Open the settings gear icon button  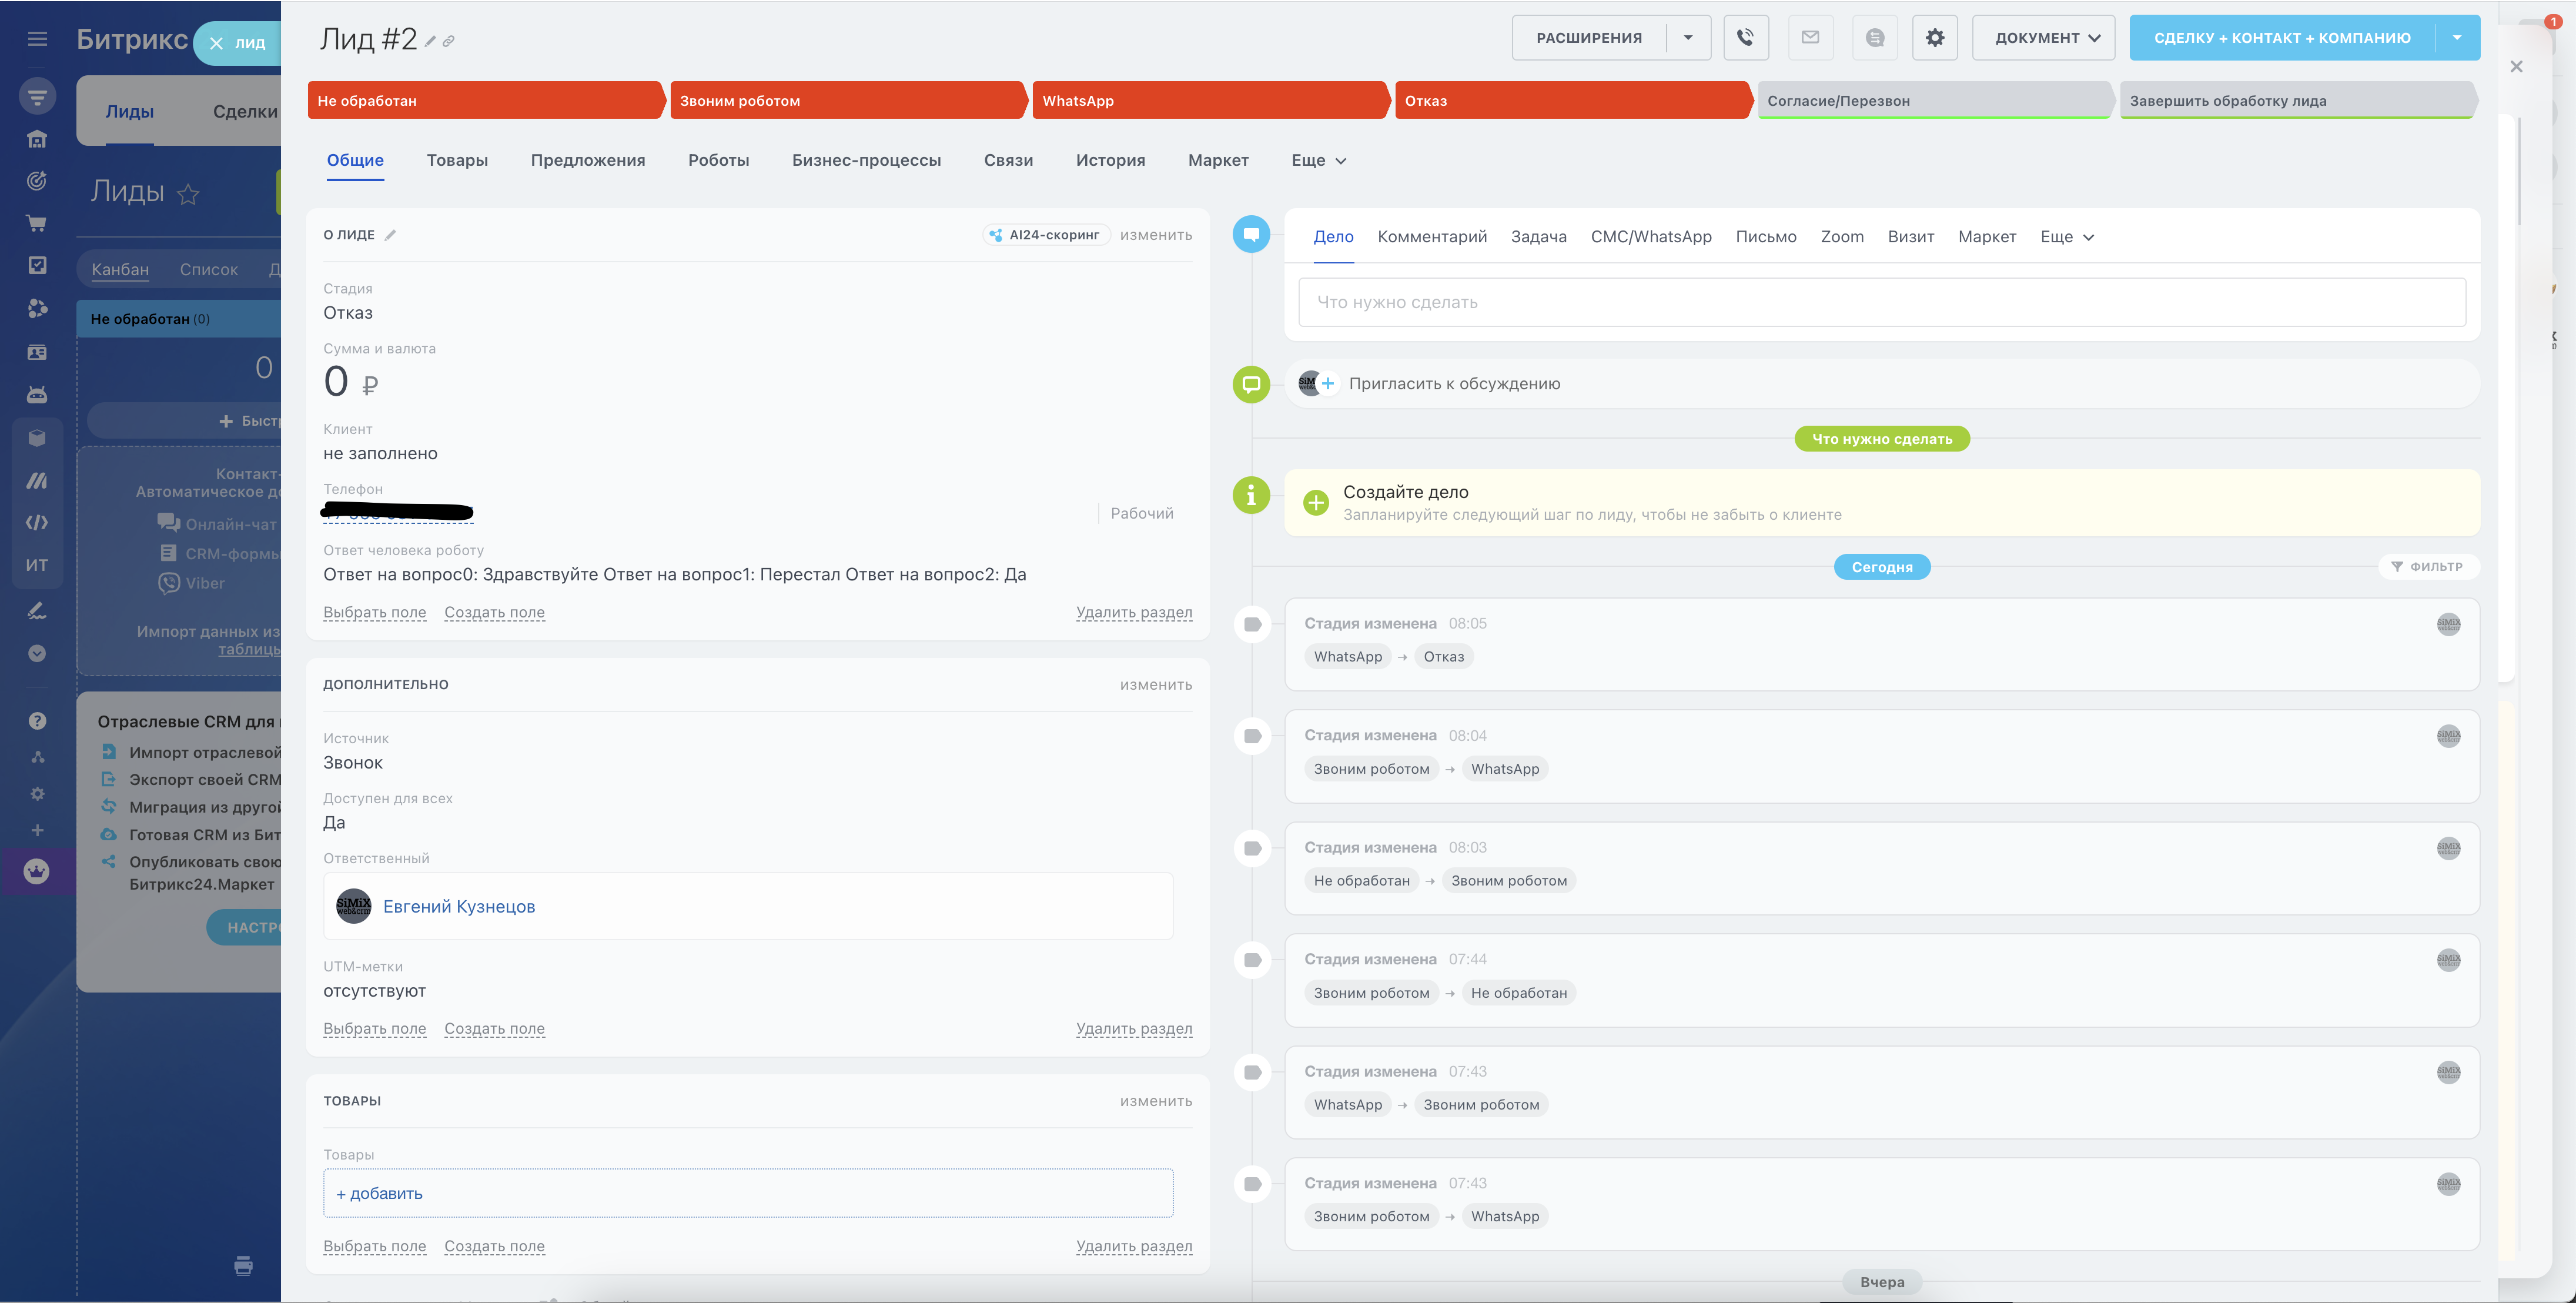pyautogui.click(x=1934, y=38)
